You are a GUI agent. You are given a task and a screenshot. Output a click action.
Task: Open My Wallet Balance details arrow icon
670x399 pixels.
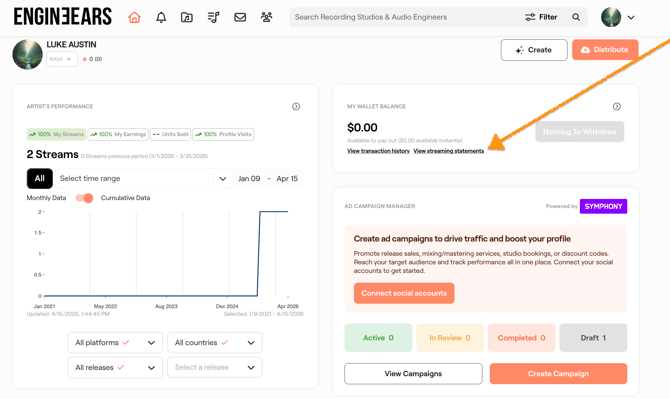[617, 106]
